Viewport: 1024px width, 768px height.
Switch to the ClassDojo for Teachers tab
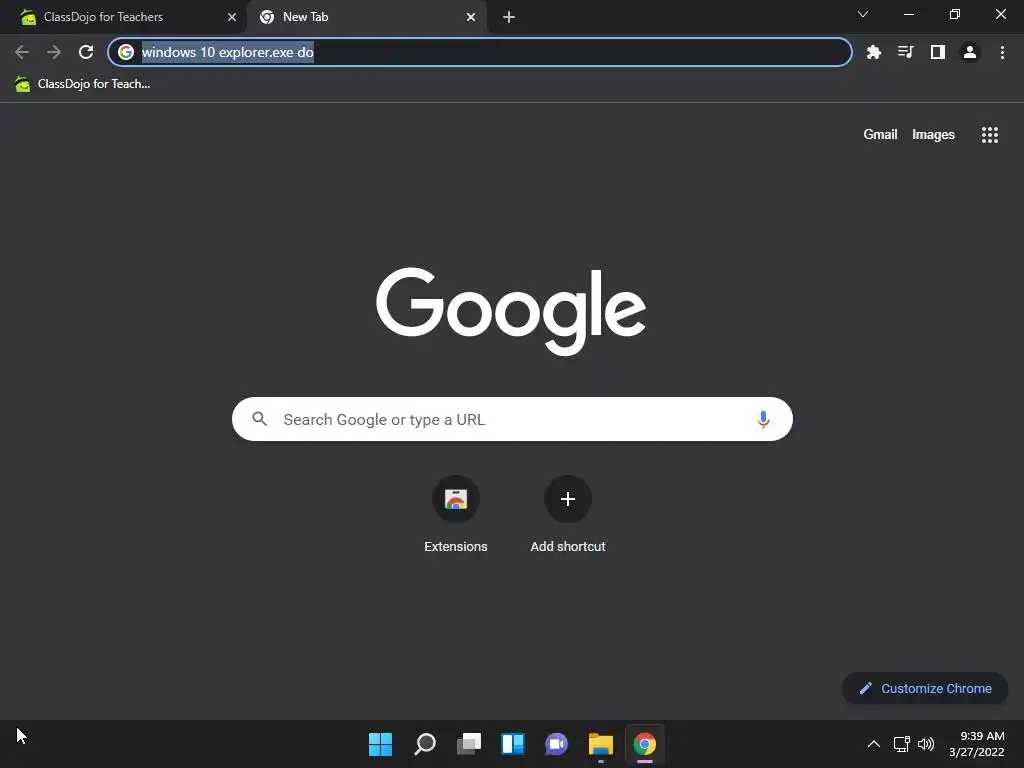pos(122,17)
